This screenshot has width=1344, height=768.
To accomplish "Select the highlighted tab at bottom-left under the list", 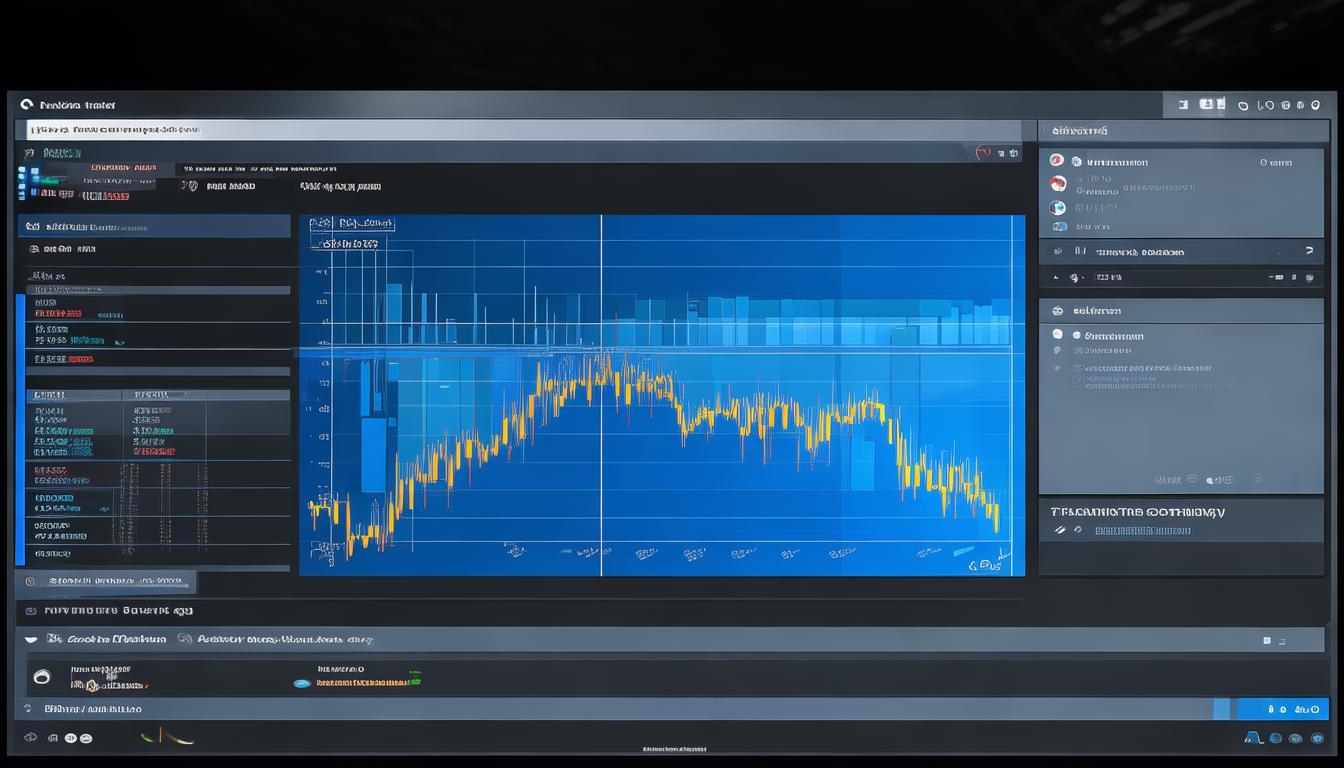I will [x=106, y=581].
